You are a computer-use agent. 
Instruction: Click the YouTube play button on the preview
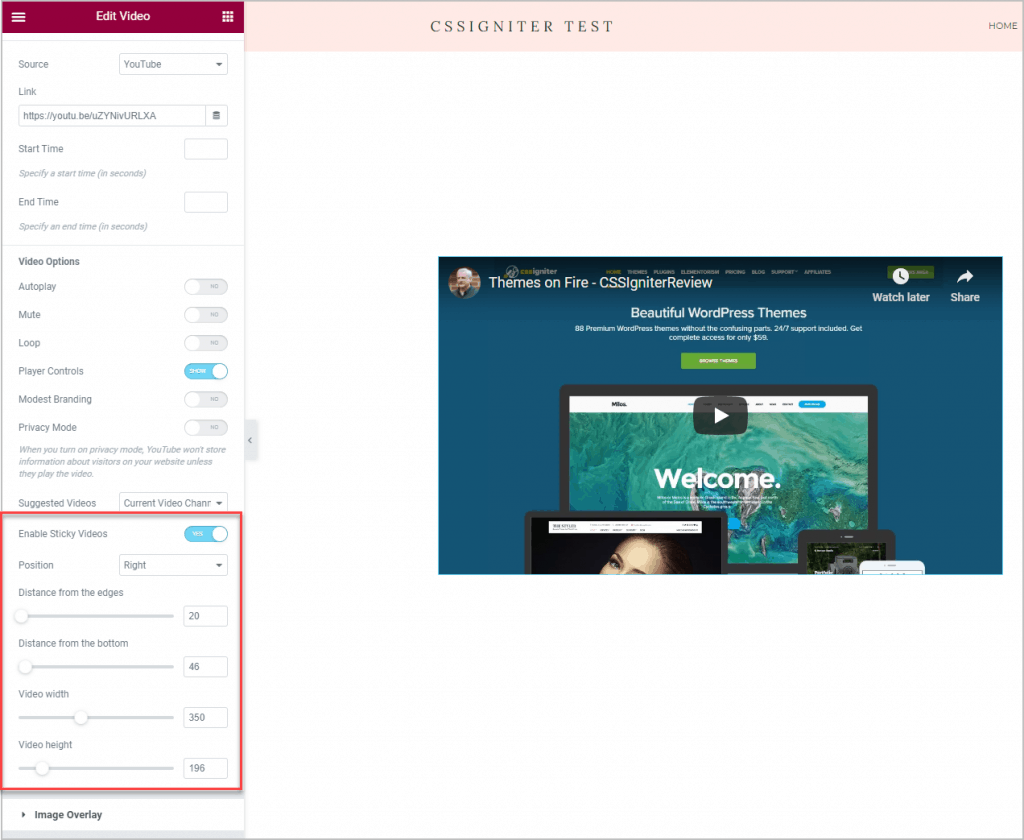tap(719, 415)
